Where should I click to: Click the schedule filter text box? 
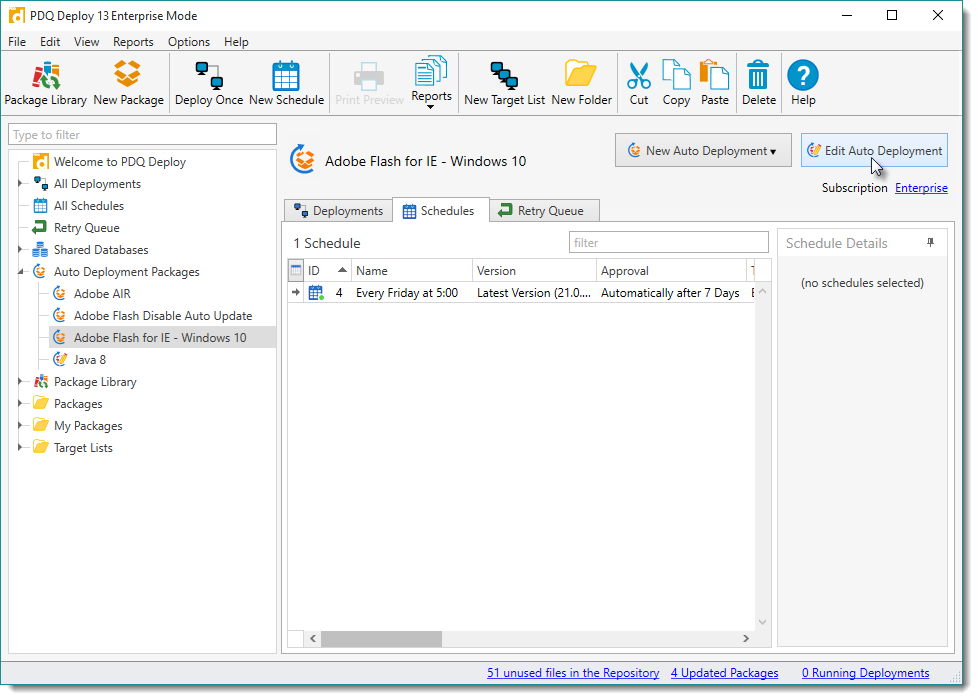(x=668, y=243)
